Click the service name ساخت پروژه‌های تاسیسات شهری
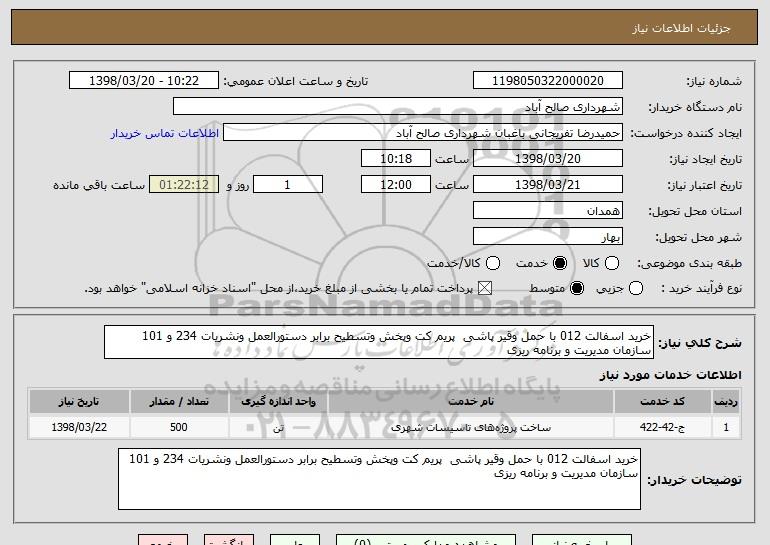The width and height of the screenshot is (770, 545). click(470, 427)
